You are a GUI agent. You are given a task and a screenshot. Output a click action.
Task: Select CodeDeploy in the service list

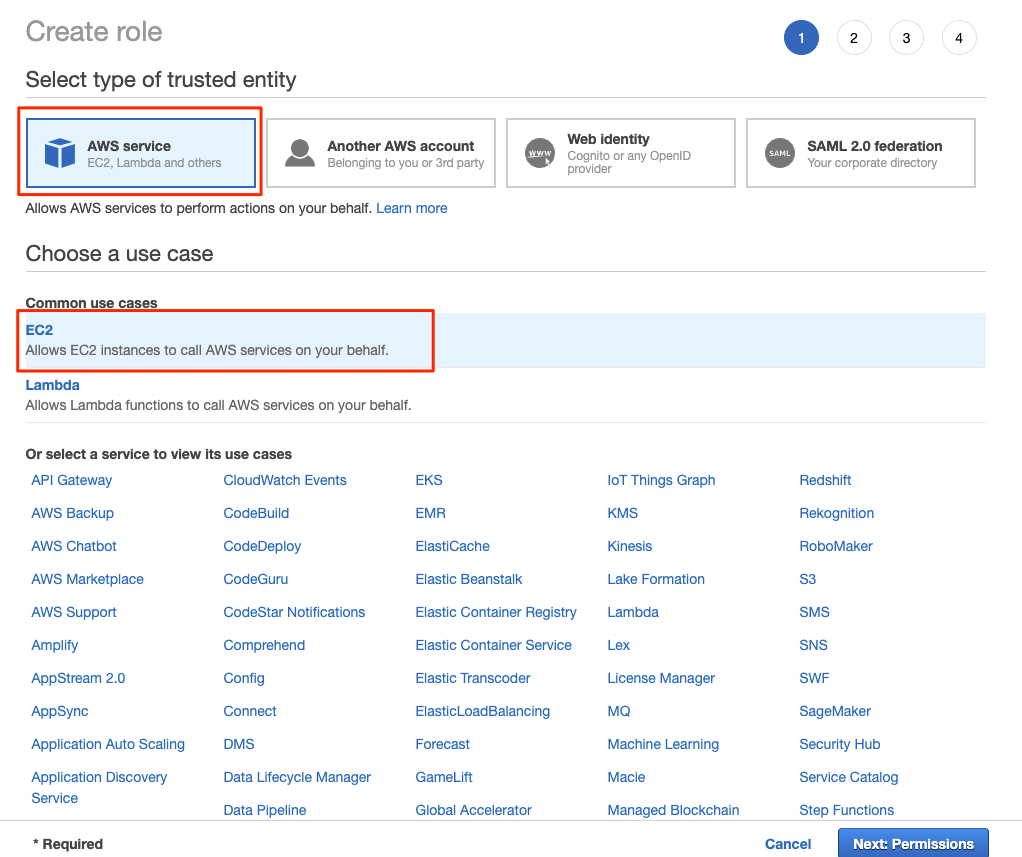[x=262, y=546]
